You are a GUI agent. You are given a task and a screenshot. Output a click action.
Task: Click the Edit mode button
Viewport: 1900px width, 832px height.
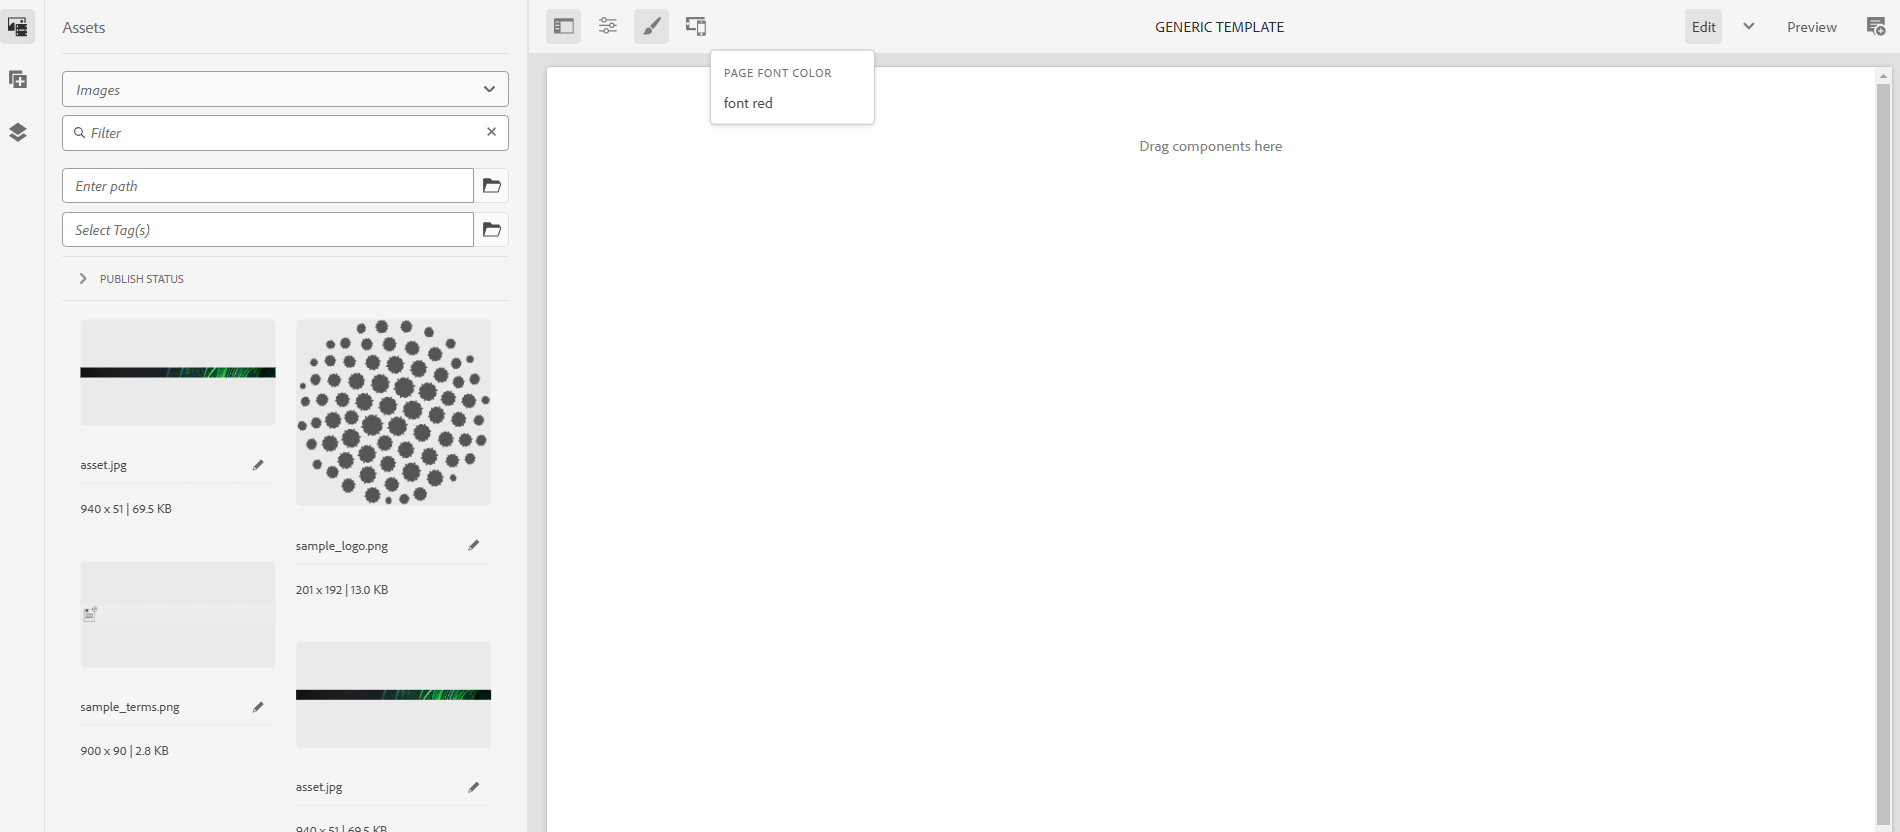pos(1703,27)
